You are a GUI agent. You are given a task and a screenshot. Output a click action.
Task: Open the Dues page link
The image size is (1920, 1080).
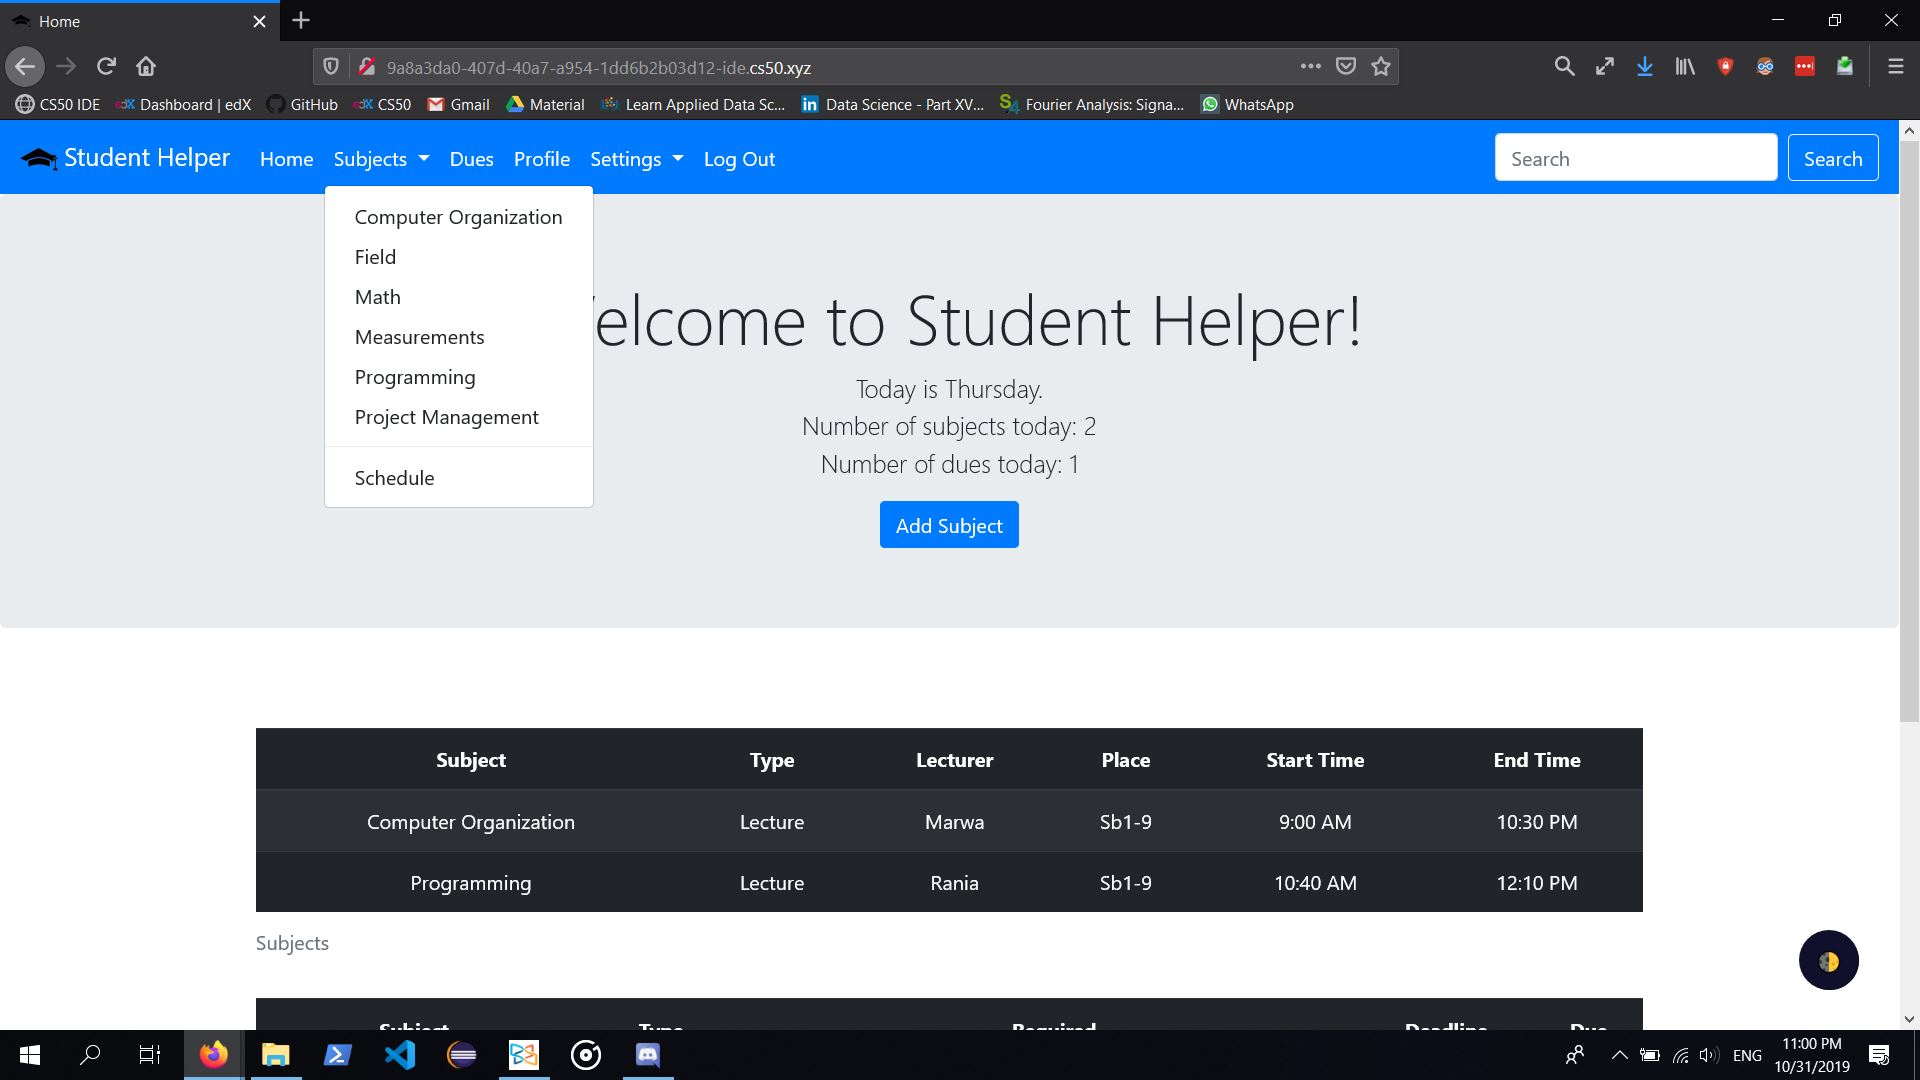(x=471, y=159)
